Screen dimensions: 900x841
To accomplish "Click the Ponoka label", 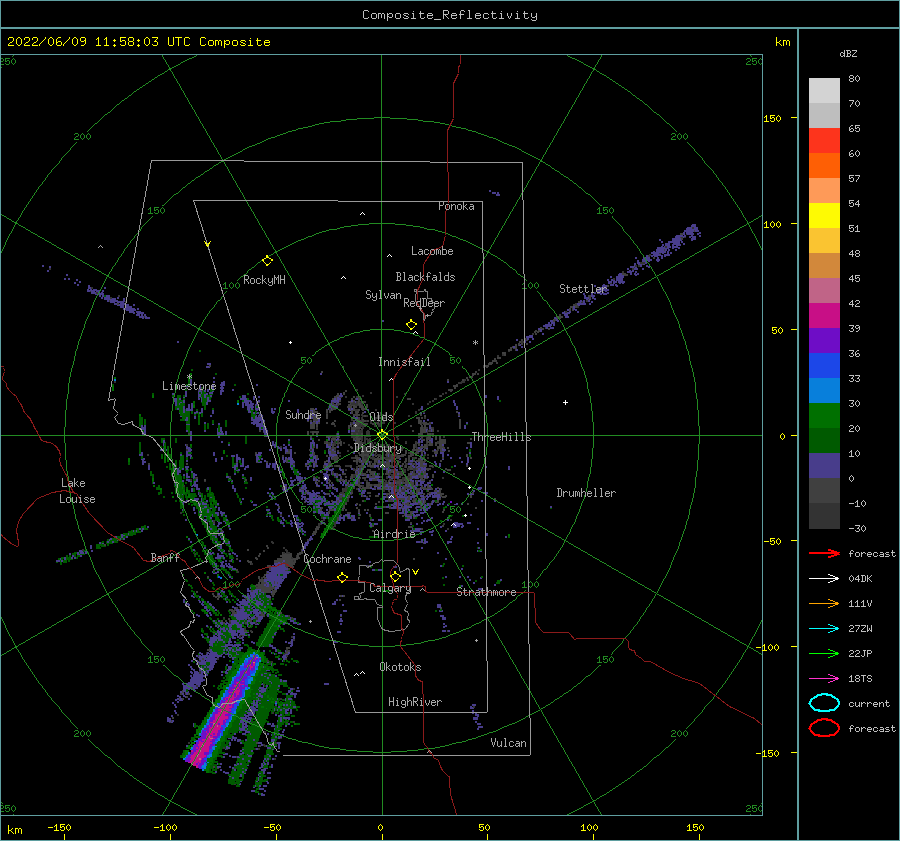I will click(456, 206).
